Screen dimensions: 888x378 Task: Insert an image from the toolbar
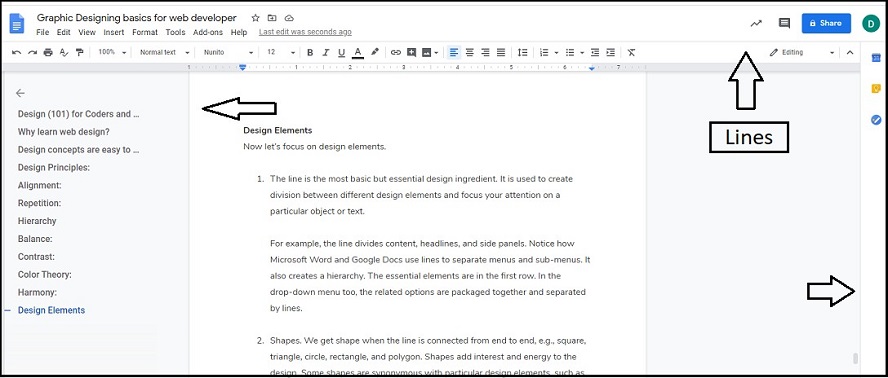pos(427,53)
